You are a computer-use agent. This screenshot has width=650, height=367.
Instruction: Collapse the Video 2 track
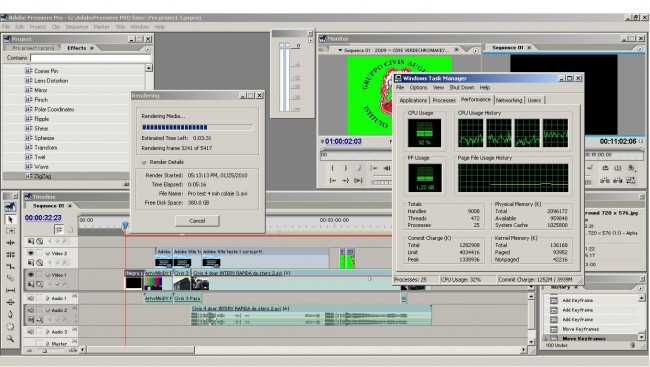pyautogui.click(x=48, y=253)
